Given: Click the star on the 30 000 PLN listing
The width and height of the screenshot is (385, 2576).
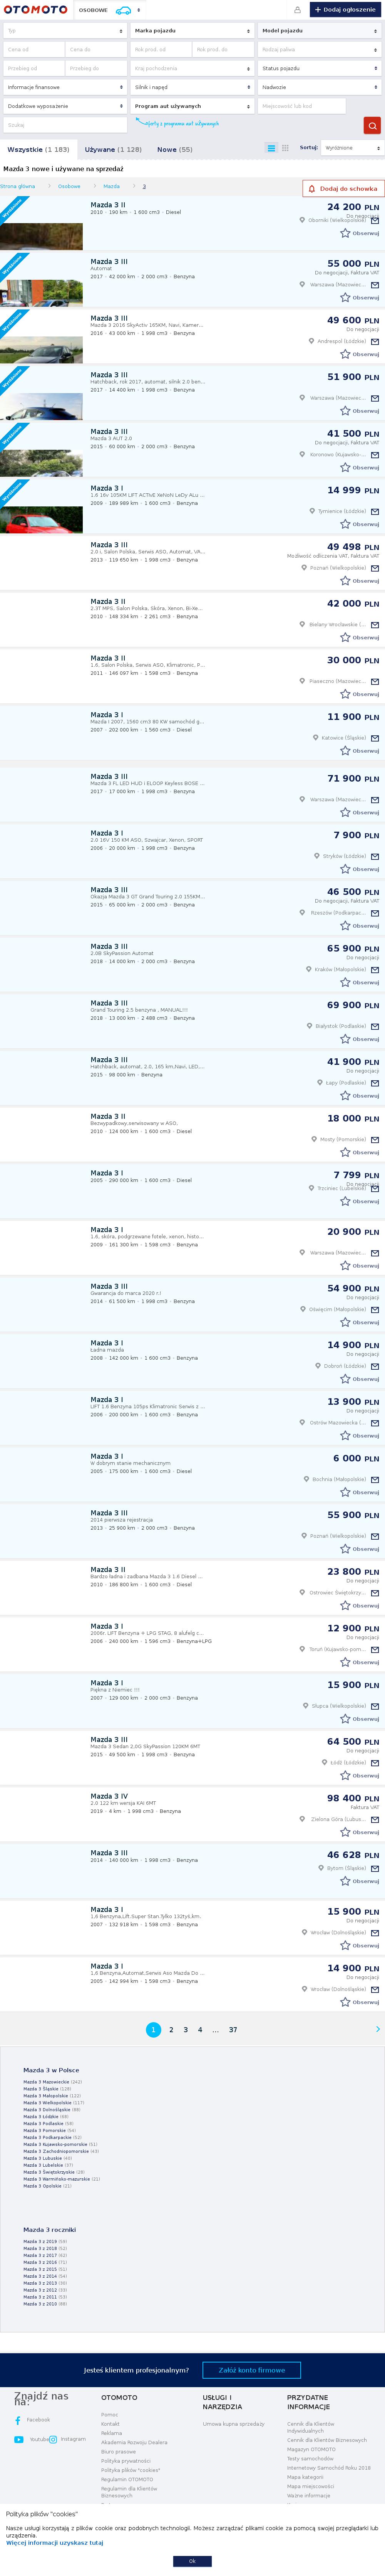Looking at the screenshot, I should coord(345,694).
